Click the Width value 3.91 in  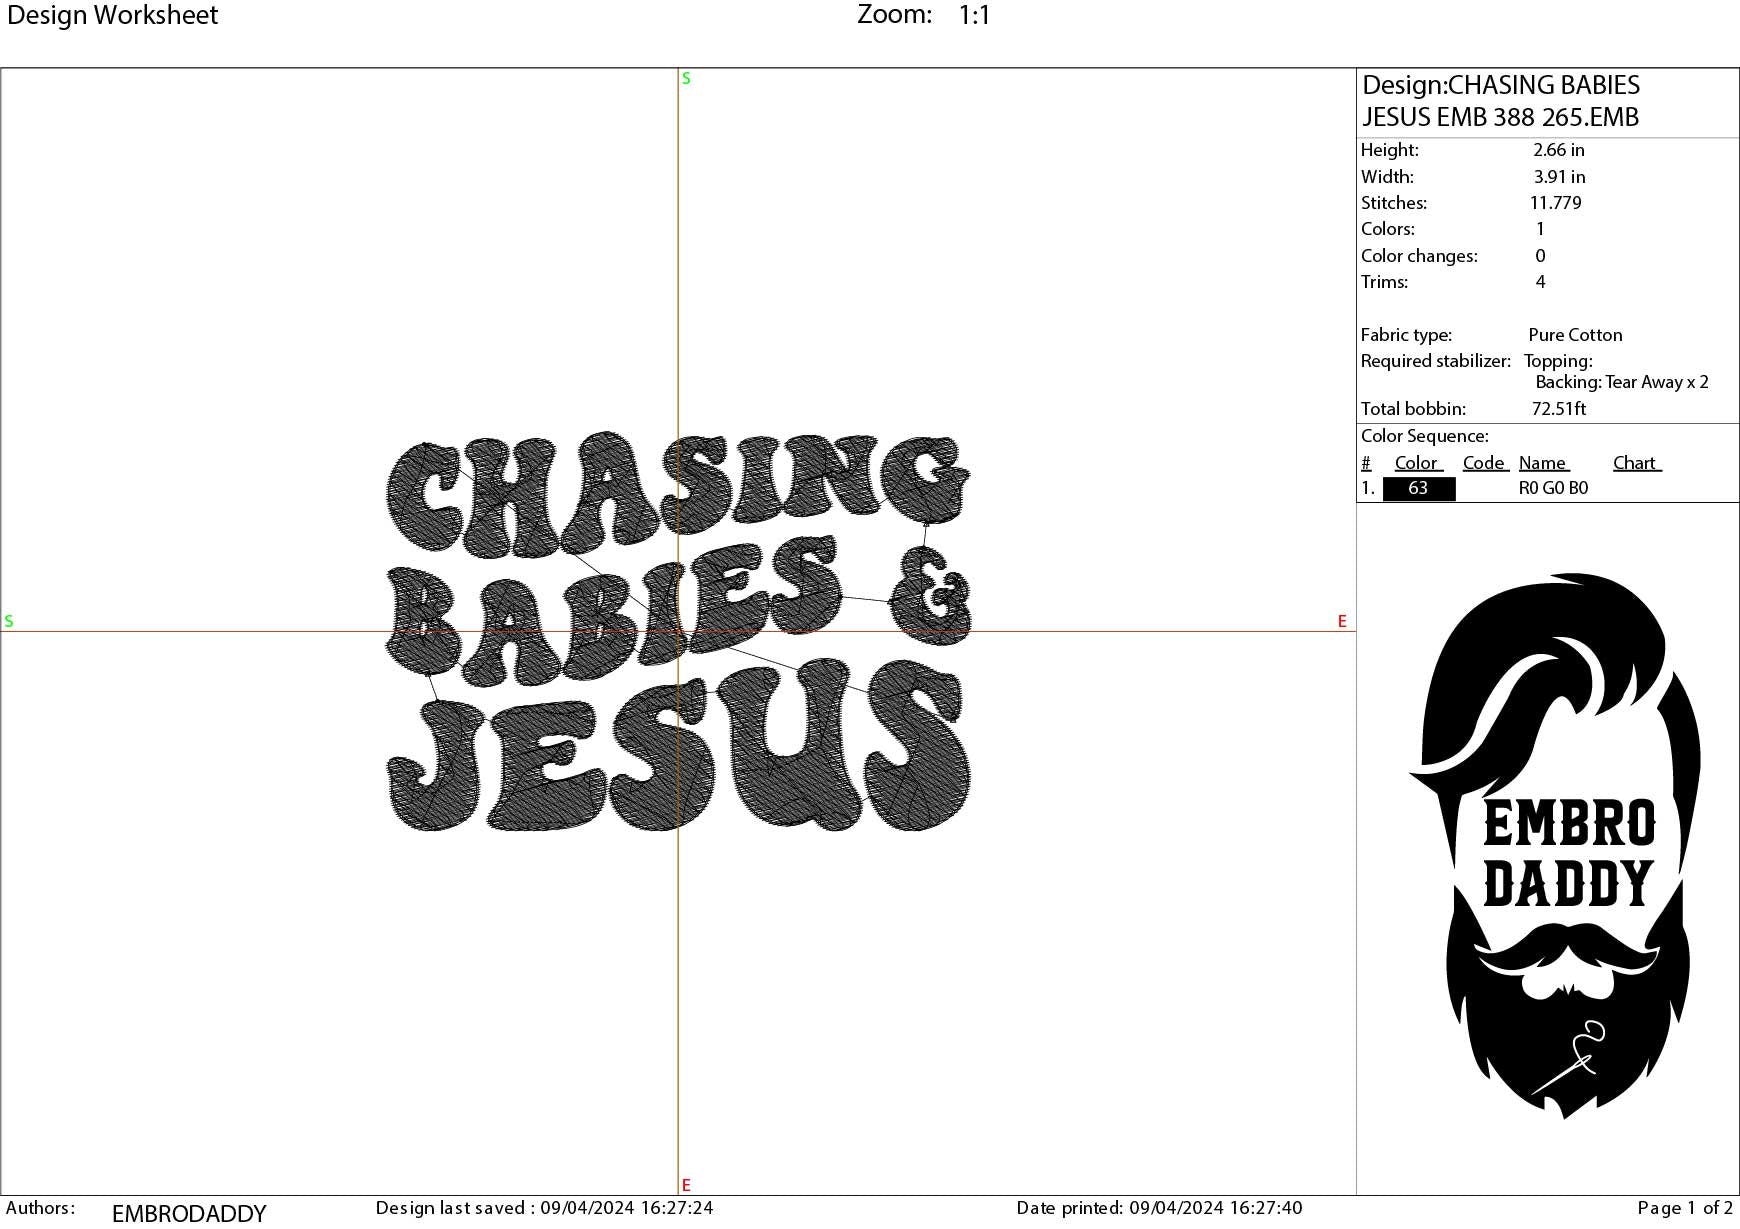1559,177
